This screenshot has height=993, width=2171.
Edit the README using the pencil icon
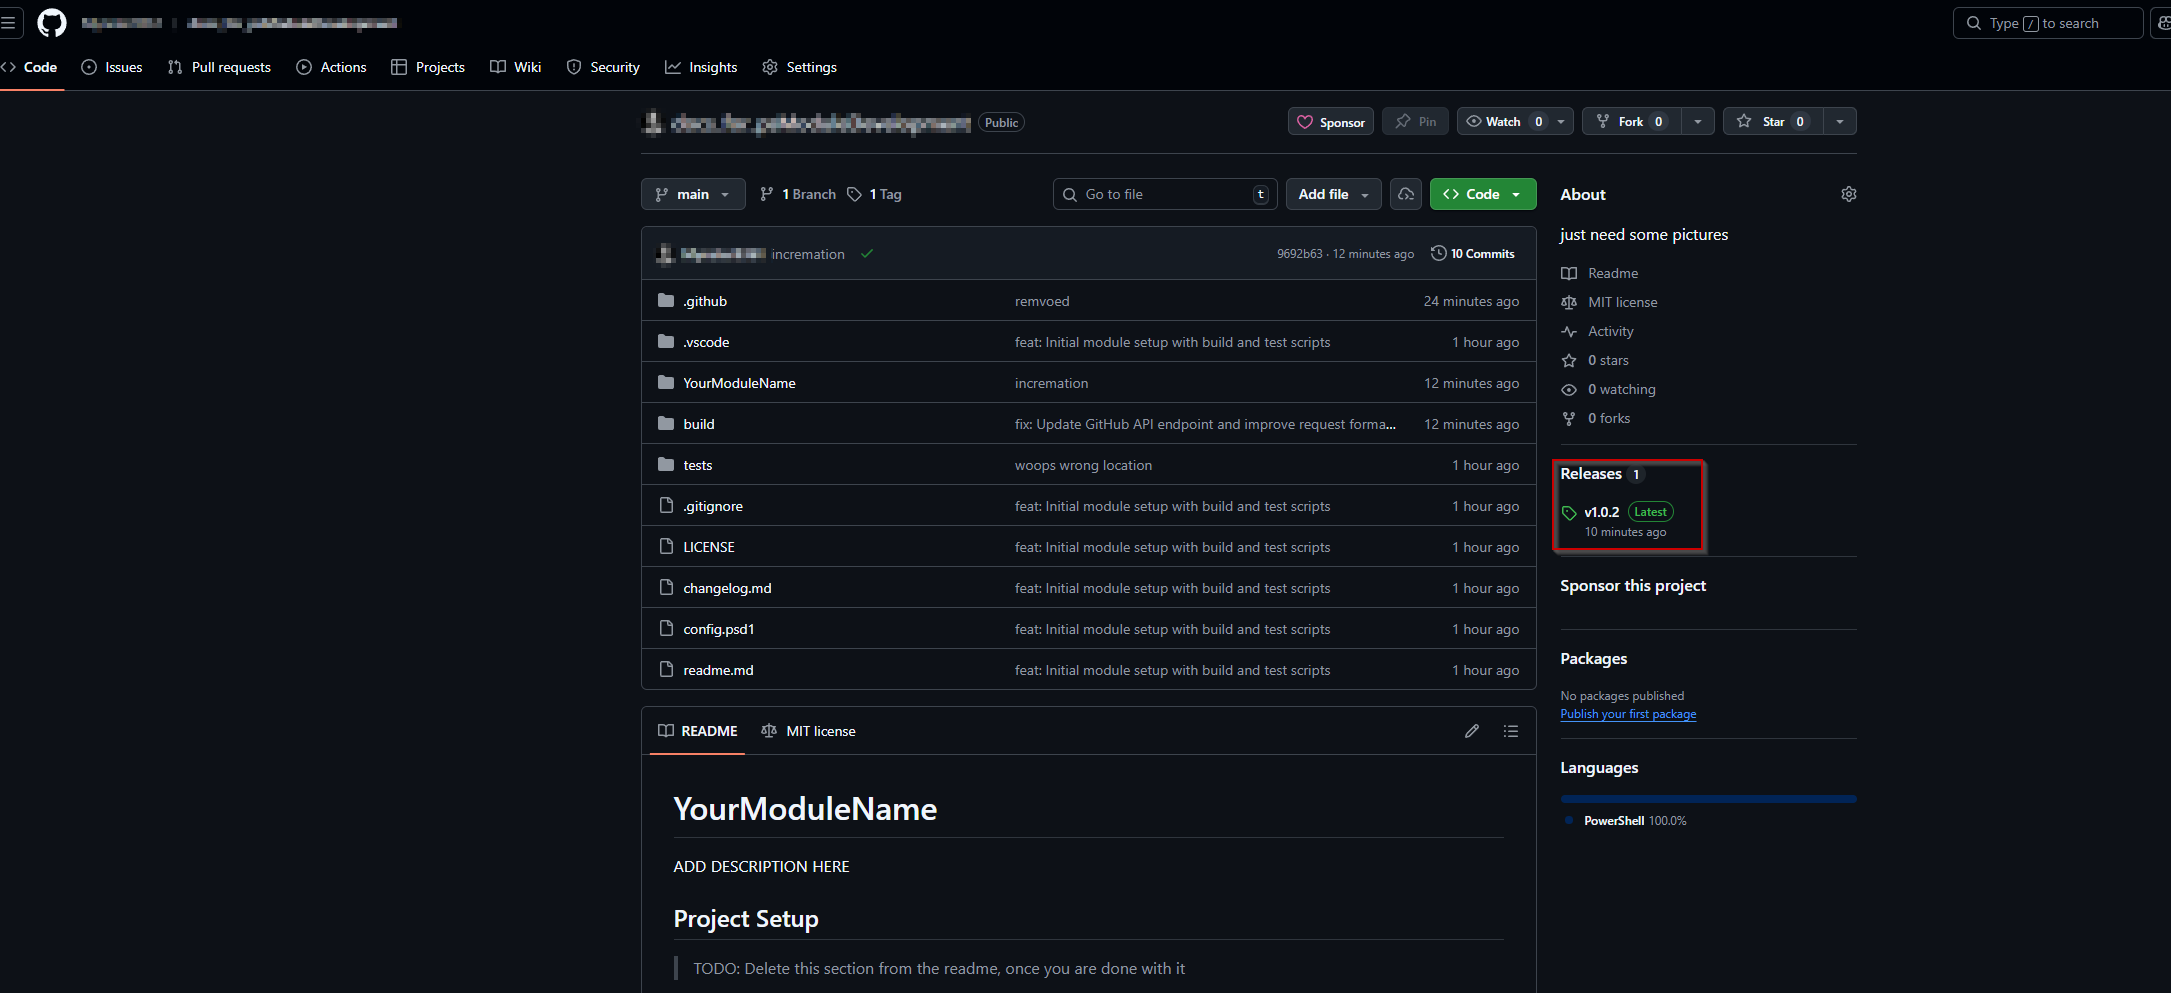click(1471, 731)
